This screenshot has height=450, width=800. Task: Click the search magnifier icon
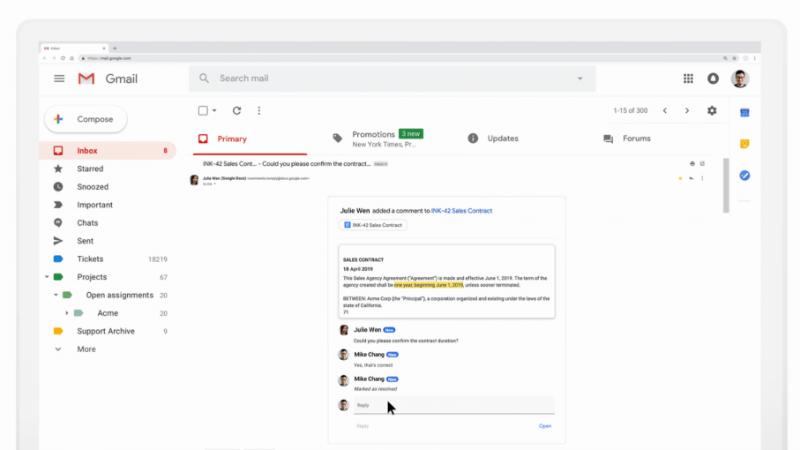[204, 78]
